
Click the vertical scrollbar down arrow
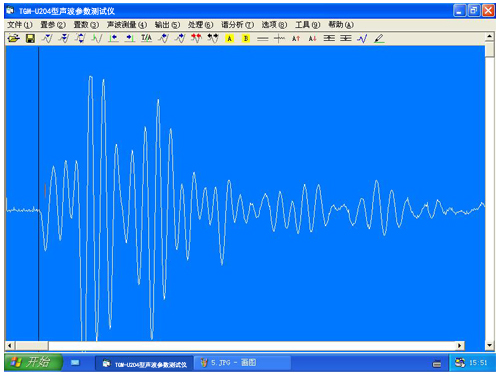[489, 345]
